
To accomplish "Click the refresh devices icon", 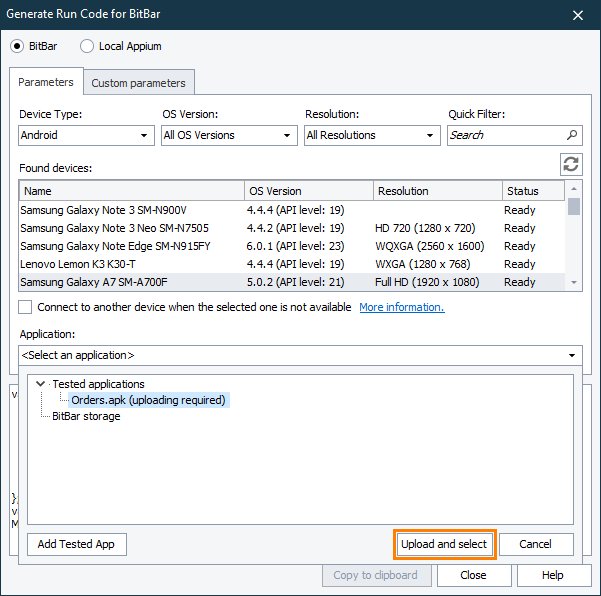I will point(571,164).
